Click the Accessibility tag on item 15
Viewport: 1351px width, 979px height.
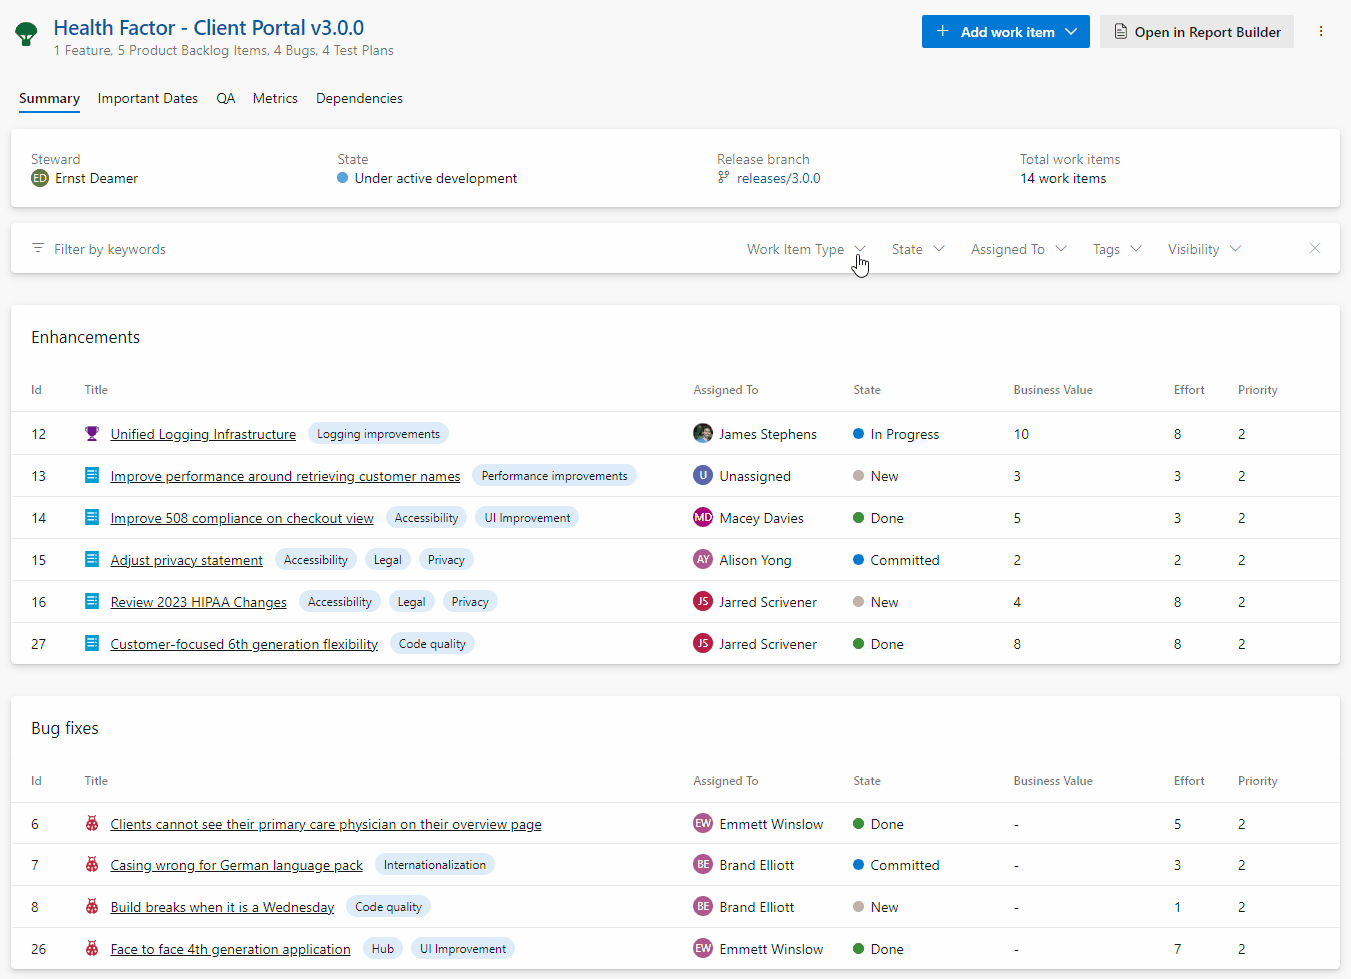tap(315, 559)
